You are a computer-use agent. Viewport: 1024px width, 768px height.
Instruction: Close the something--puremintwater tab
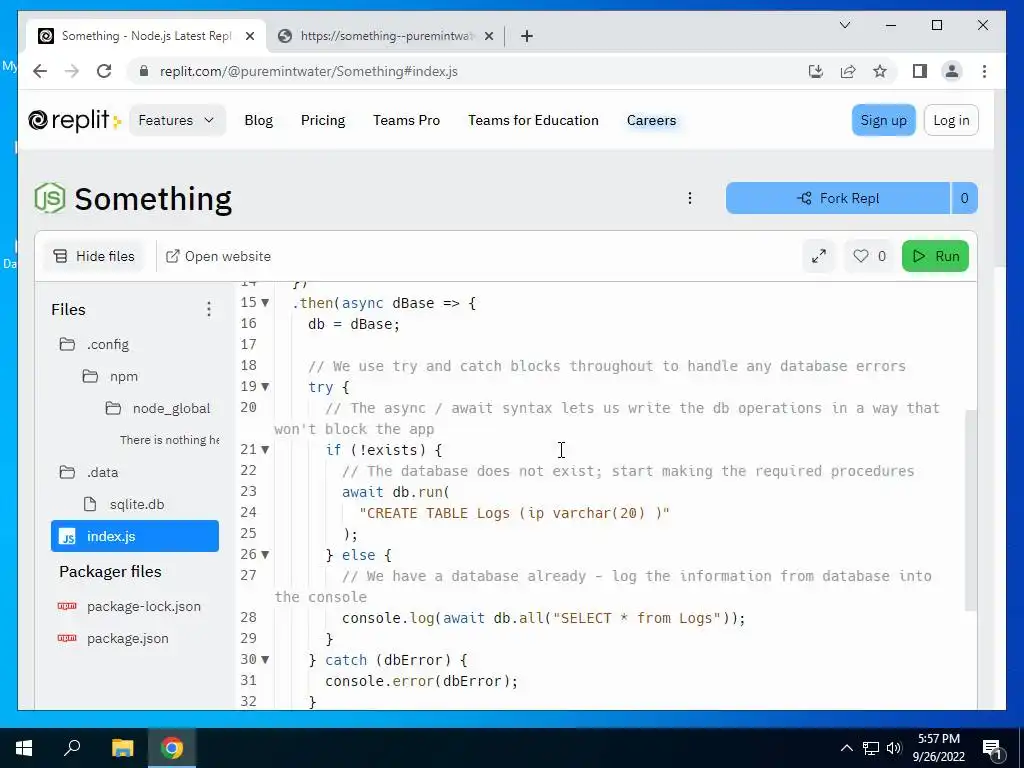(x=488, y=36)
